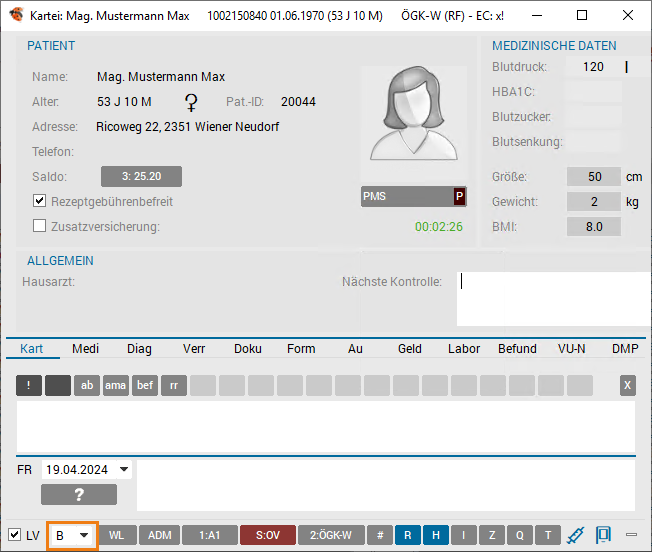Click the BMI field showing 8.0
The width and height of the screenshot is (652, 552).
click(594, 227)
